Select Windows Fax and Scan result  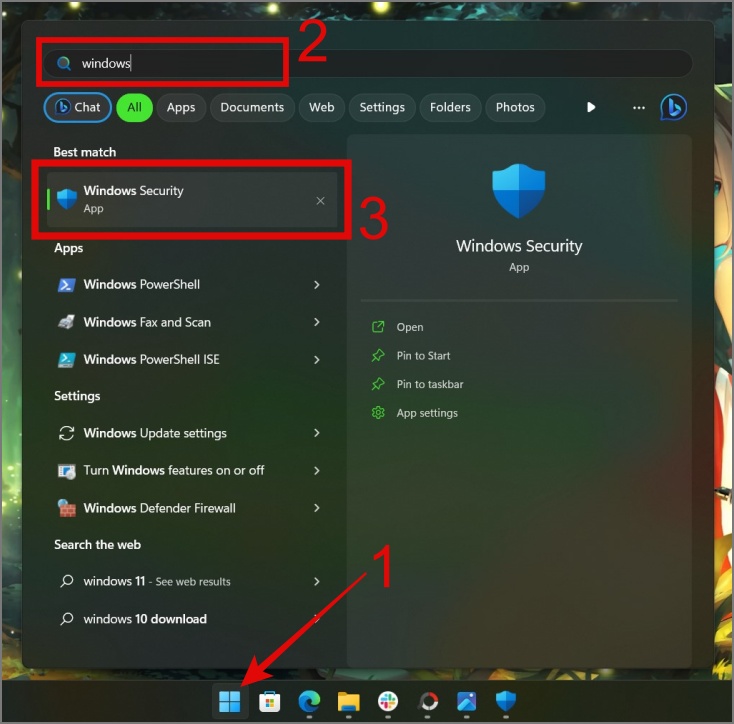click(192, 322)
